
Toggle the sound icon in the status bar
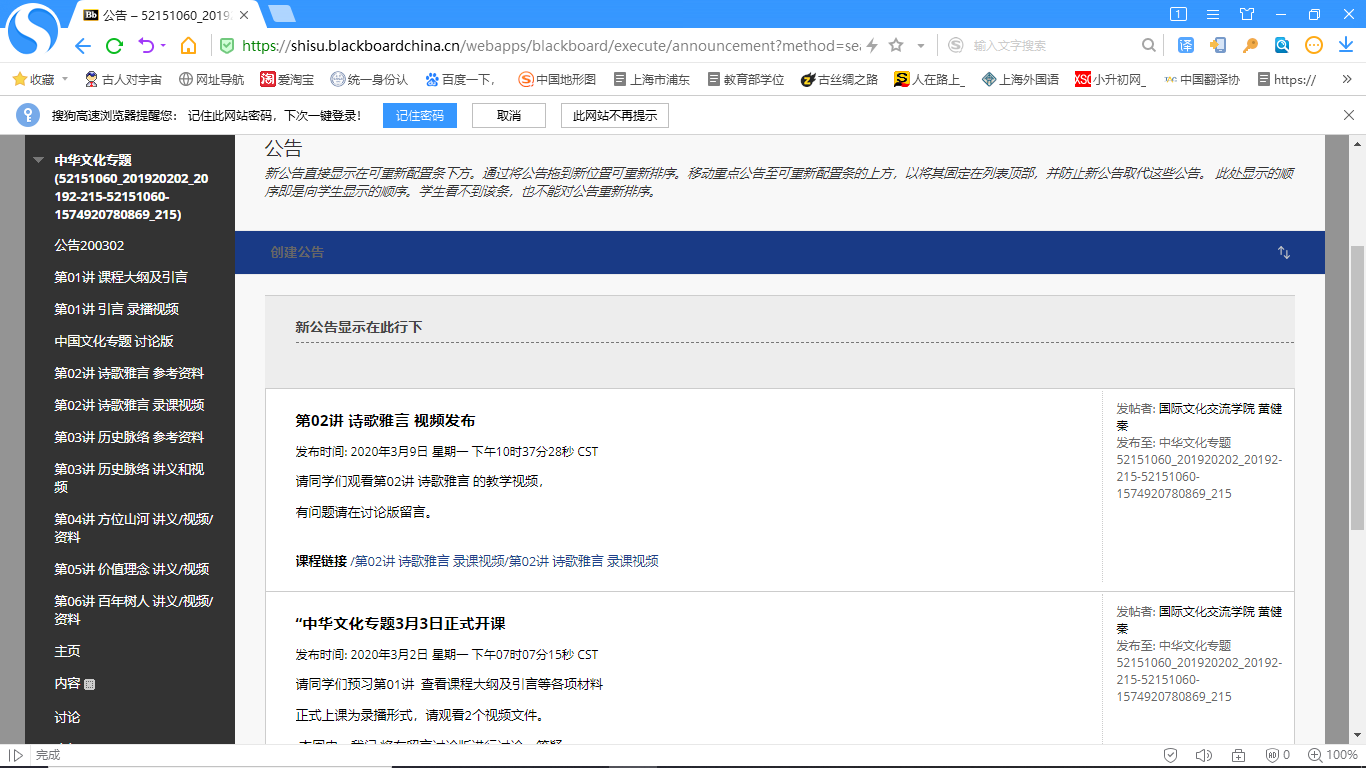[x=1203, y=755]
